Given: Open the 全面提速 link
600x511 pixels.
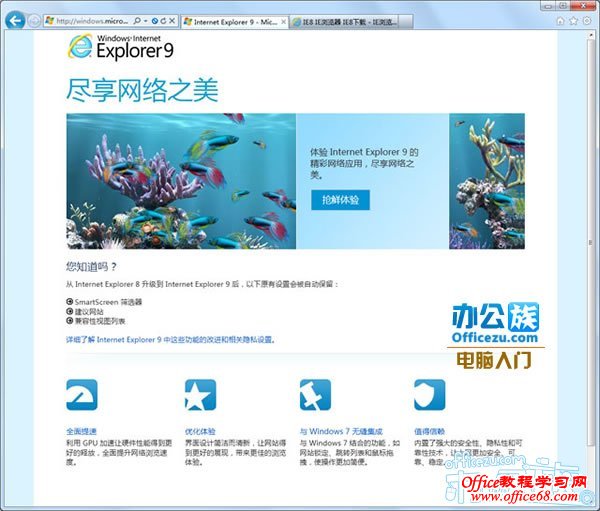Looking at the screenshot, I should point(81,431).
